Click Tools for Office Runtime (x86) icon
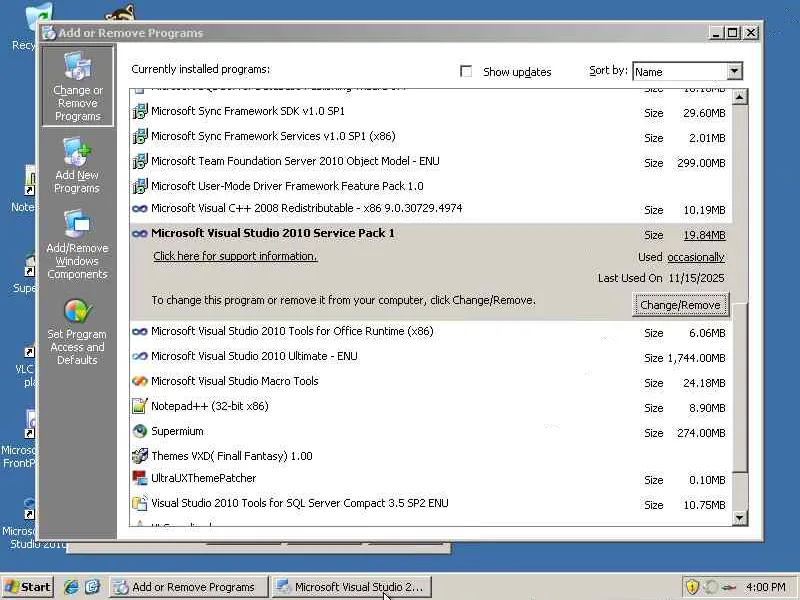Screen dimensions: 800x600 tap(140, 332)
